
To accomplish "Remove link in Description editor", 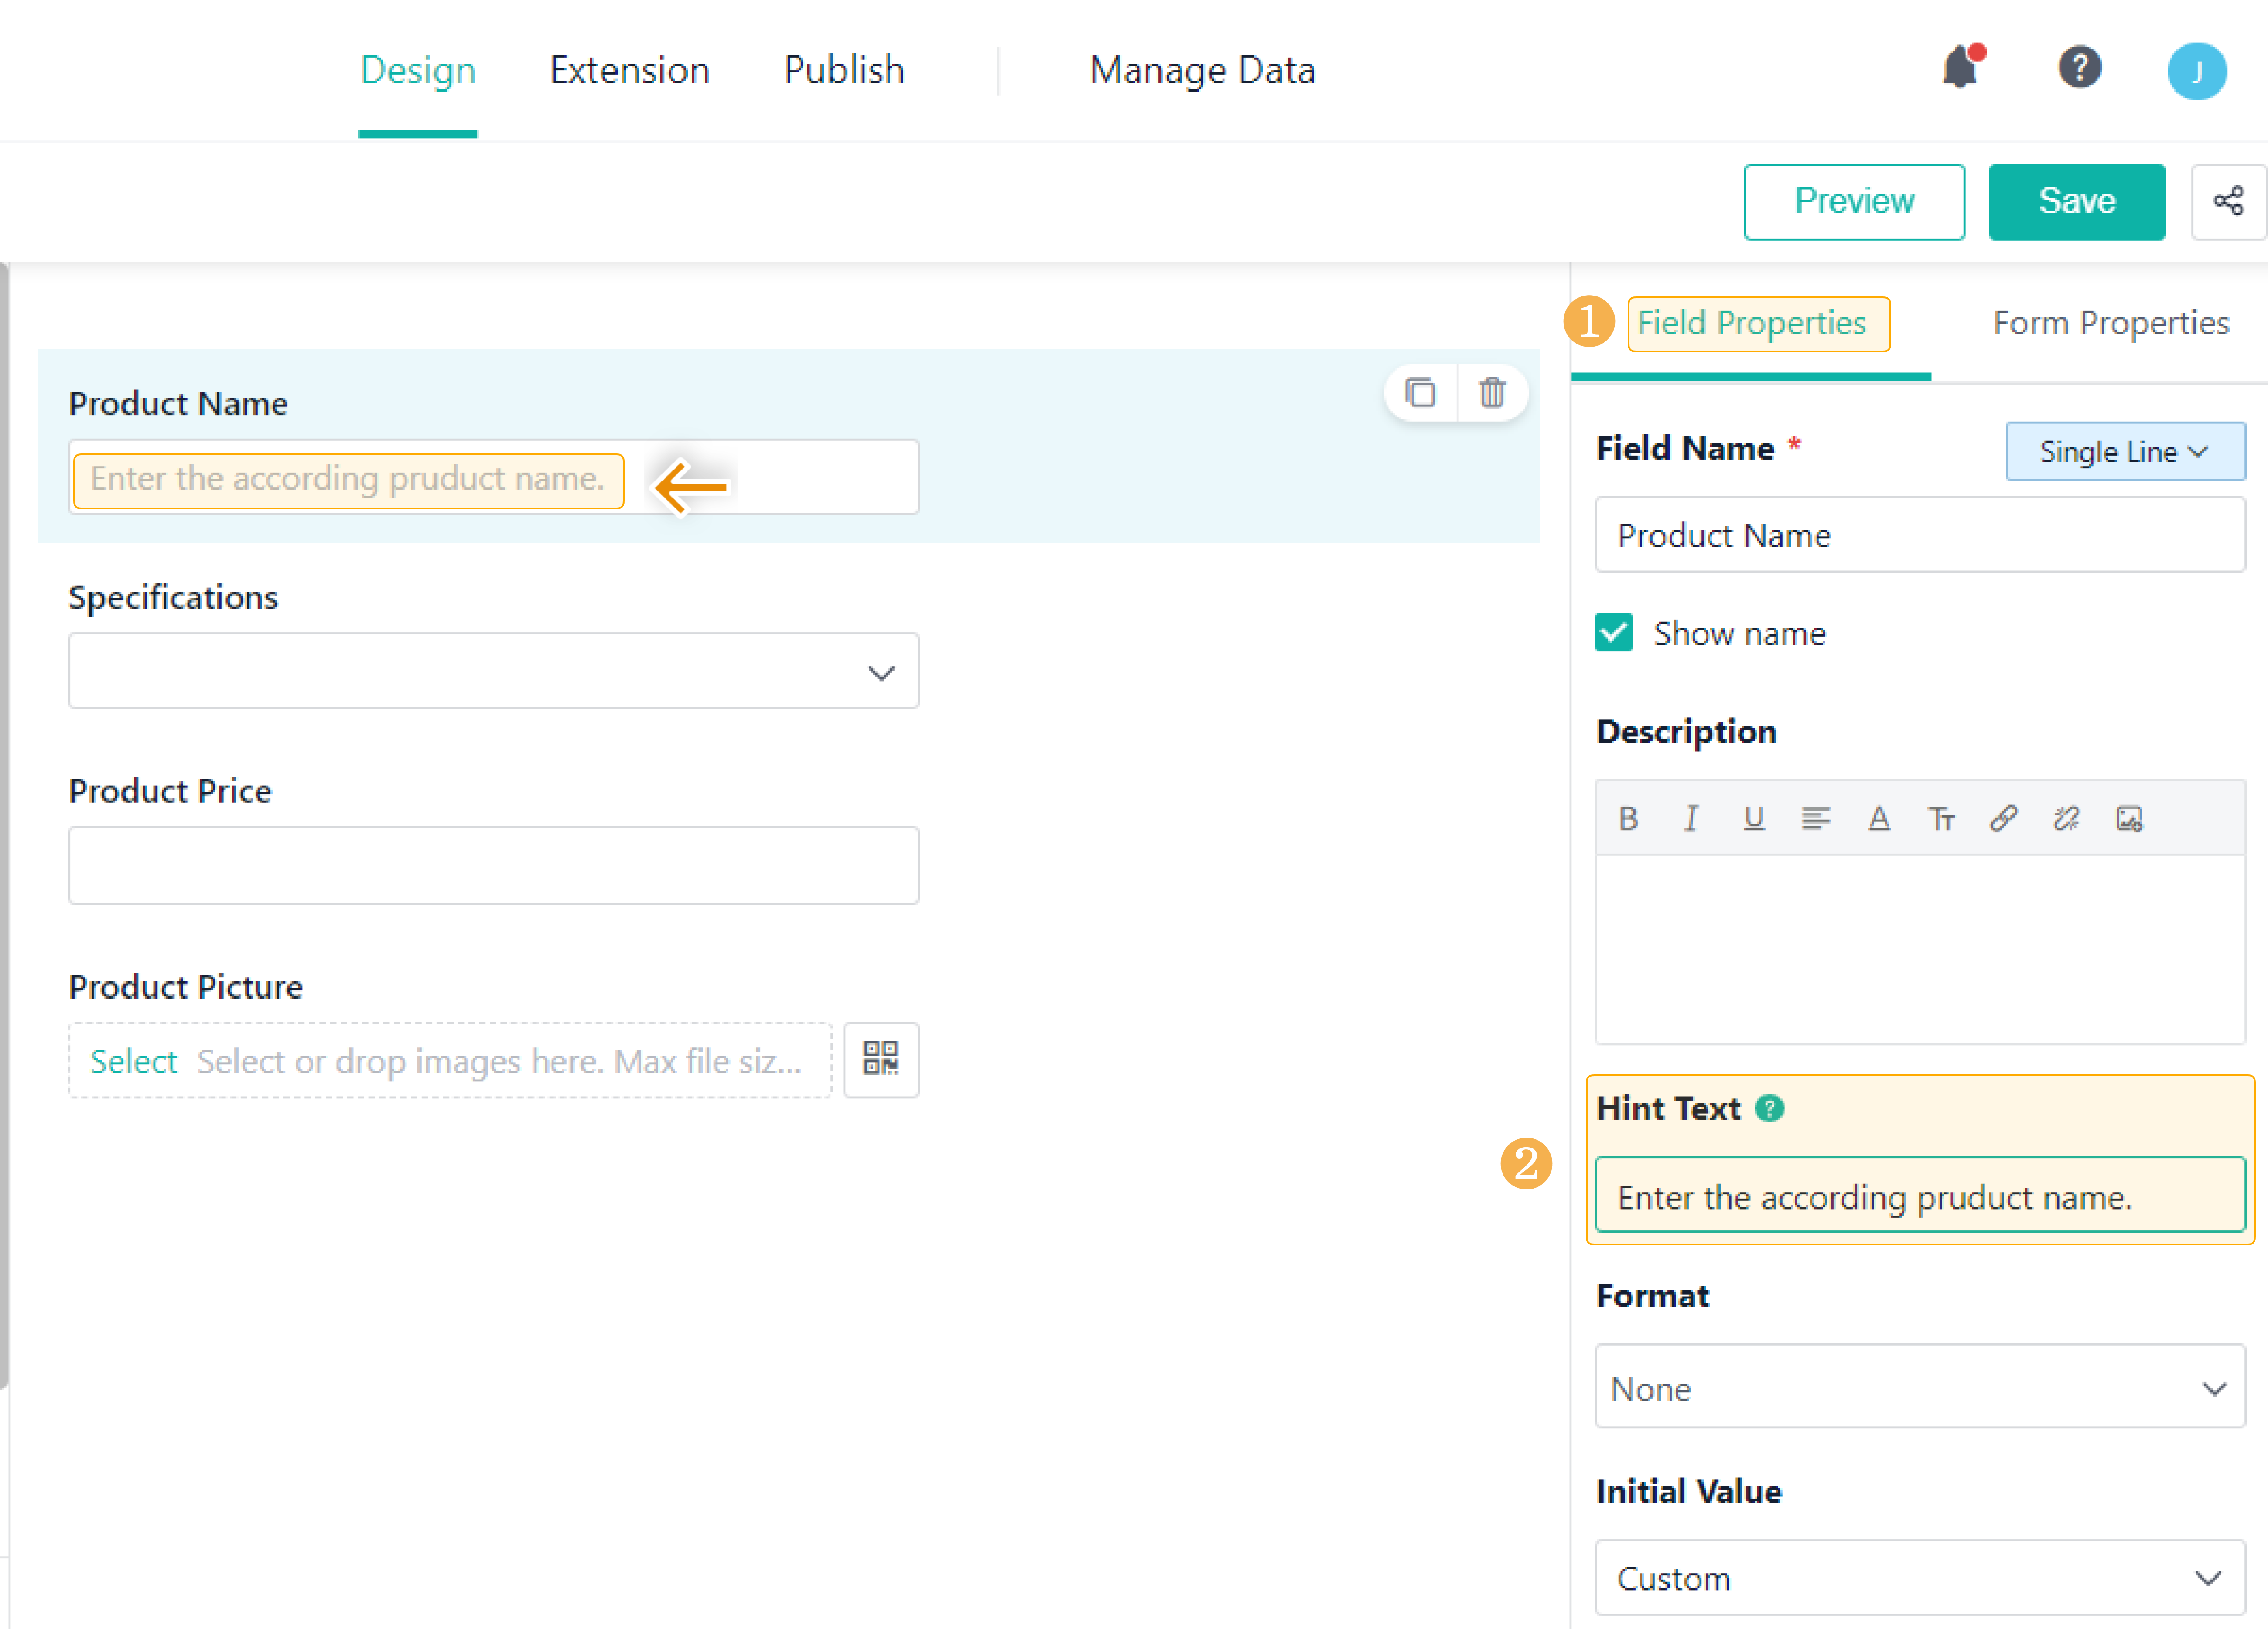I will point(2066,819).
